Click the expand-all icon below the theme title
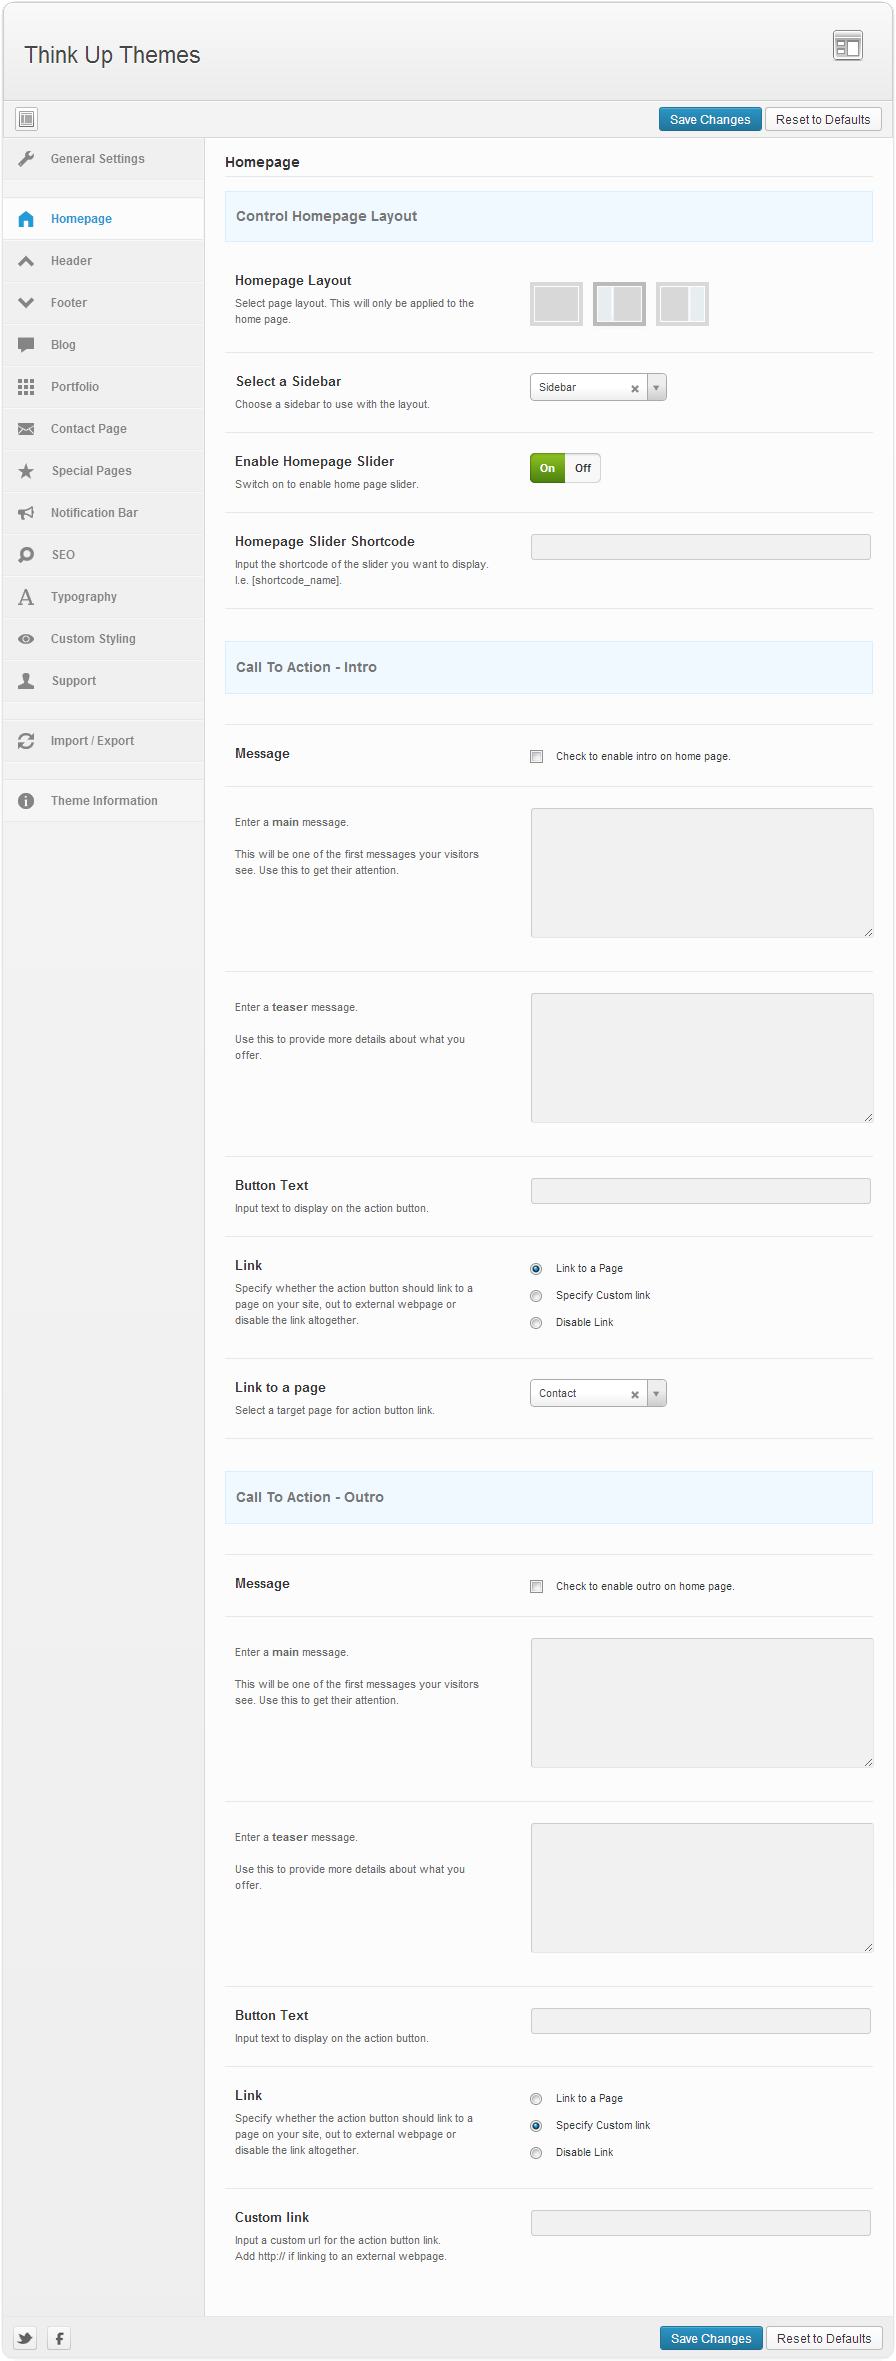This screenshot has height=2361, width=896. point(27,119)
